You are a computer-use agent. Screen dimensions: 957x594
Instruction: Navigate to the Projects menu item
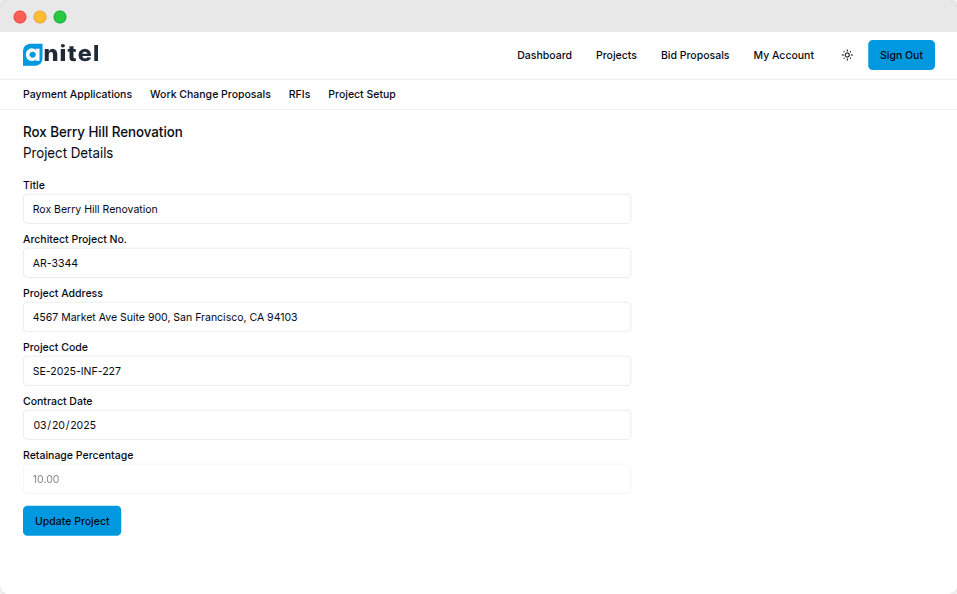click(615, 55)
